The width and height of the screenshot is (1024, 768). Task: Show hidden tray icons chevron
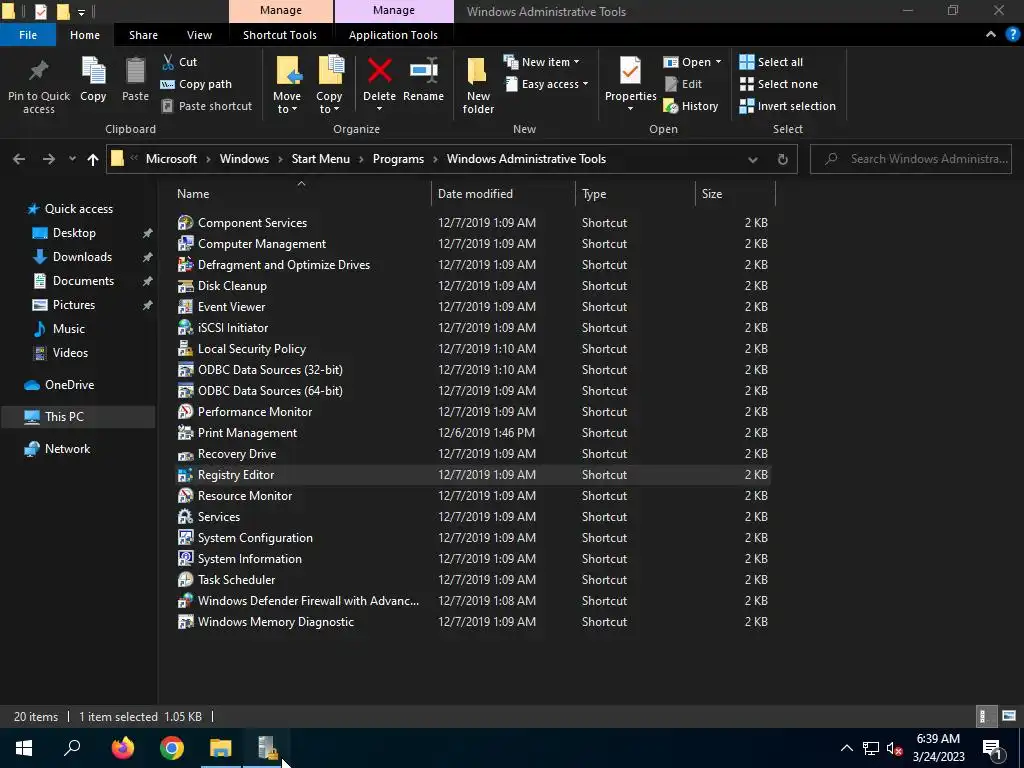coord(846,748)
